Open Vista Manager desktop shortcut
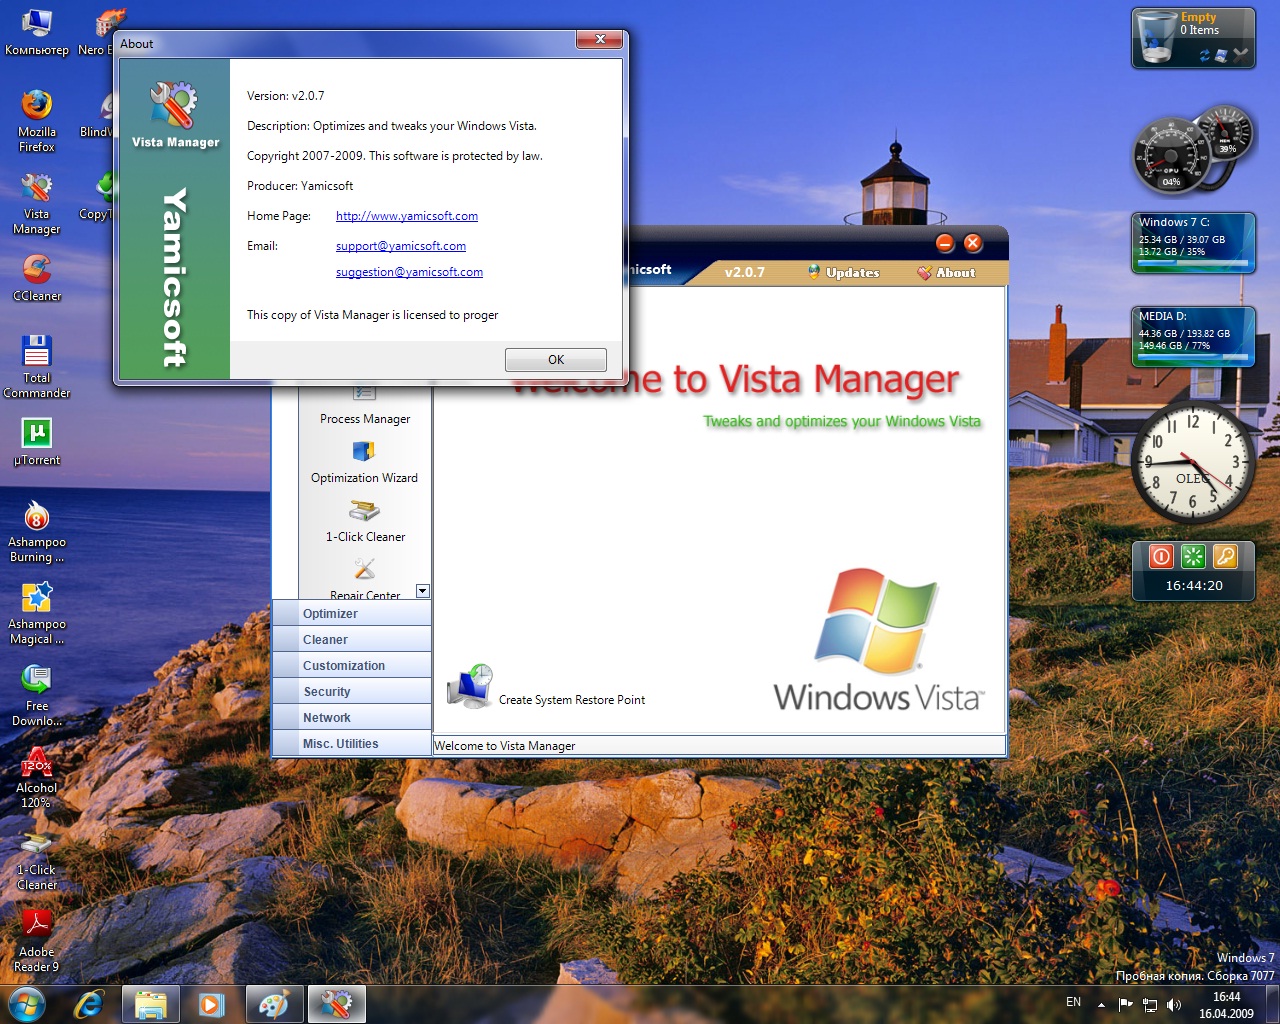The height and width of the screenshot is (1024, 1280). pos(37,203)
